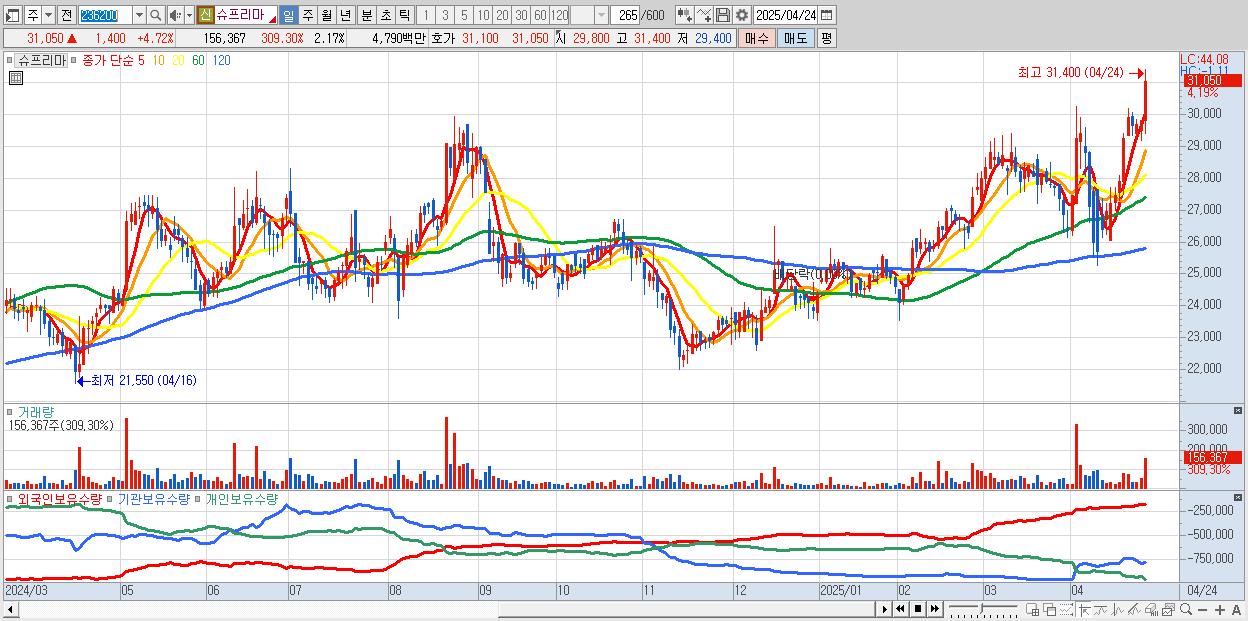The image size is (1248, 621).
Task: Click the stock code input 236200
Action: coord(105,15)
